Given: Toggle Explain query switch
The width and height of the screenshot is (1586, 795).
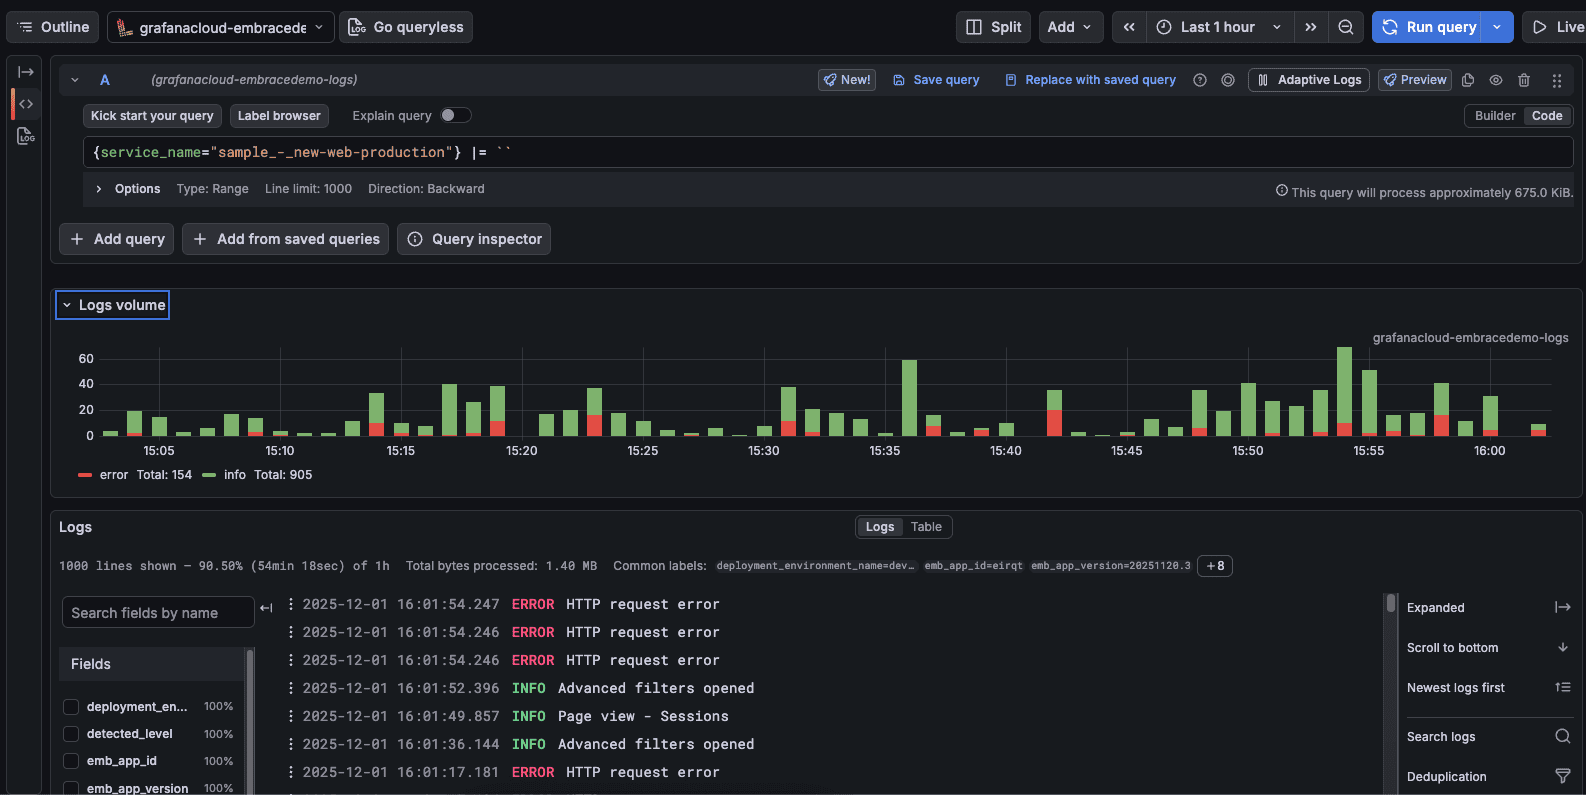Looking at the screenshot, I should pyautogui.click(x=456, y=115).
